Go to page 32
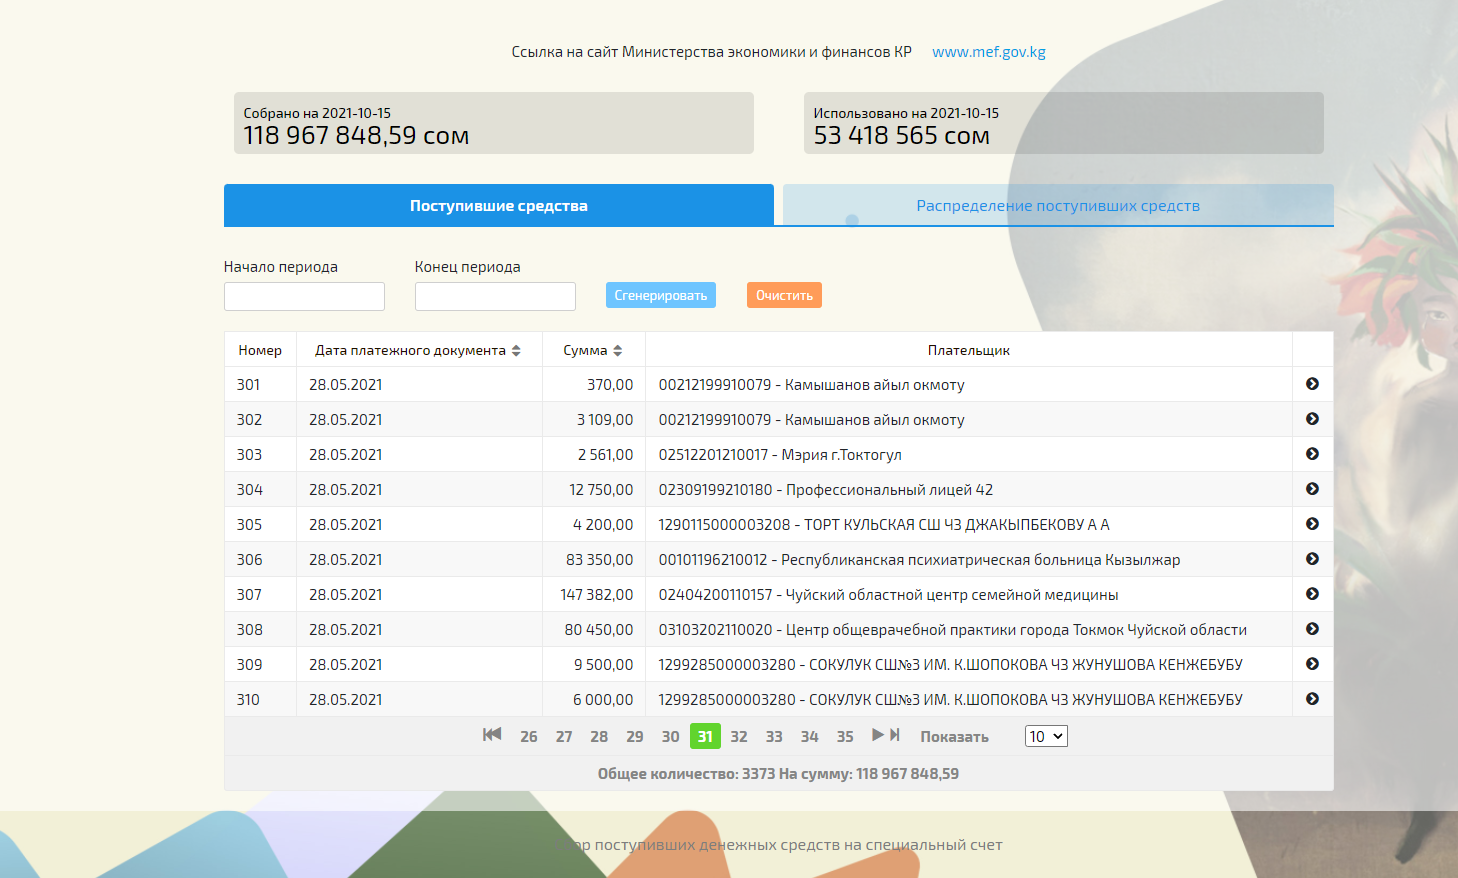This screenshot has height=878, width=1458. click(x=739, y=737)
